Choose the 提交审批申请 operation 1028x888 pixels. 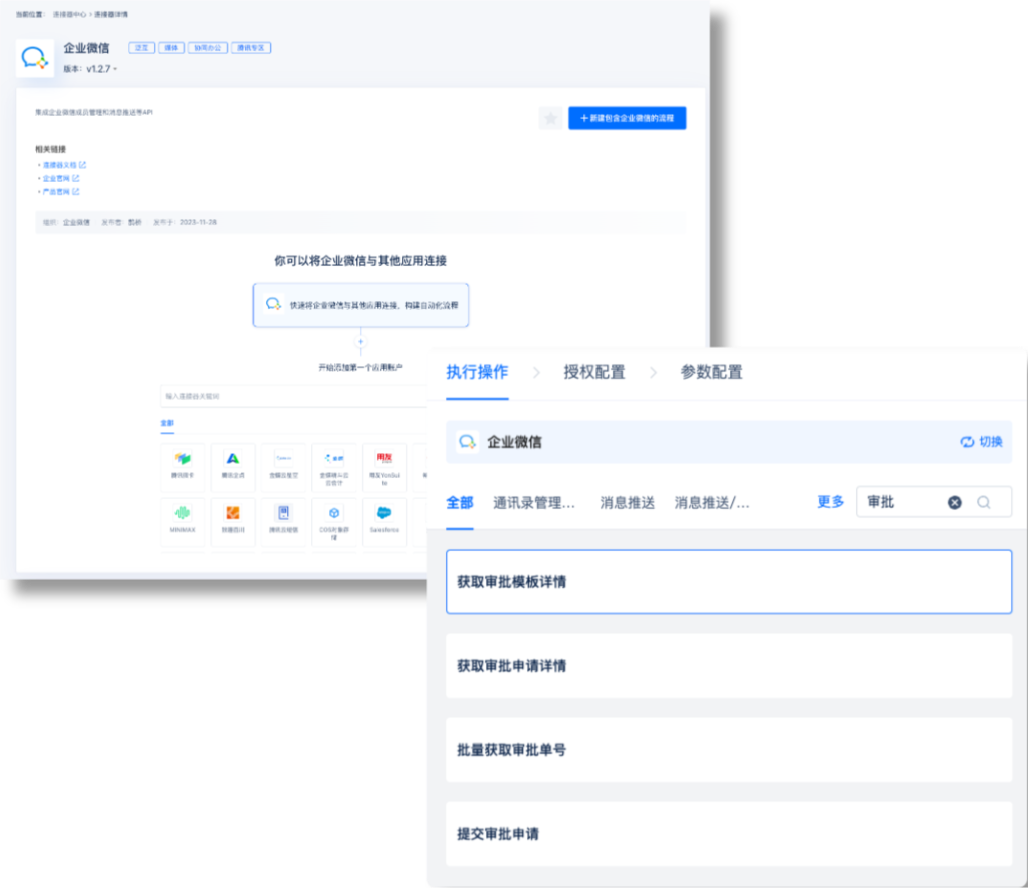pyautogui.click(x=729, y=834)
